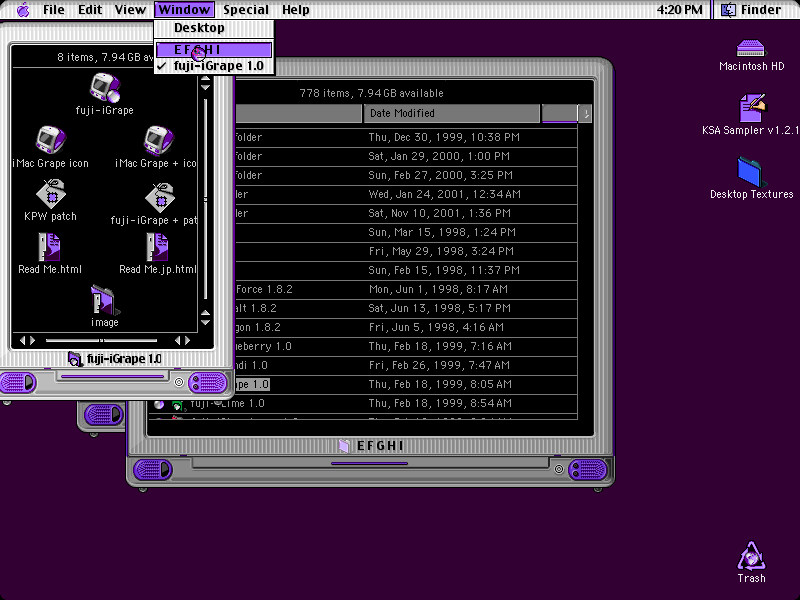The width and height of the screenshot is (800, 600).
Task: Click the top up-arrow of fuji-iGrape vertical scrollbar
Action: [x=206, y=79]
